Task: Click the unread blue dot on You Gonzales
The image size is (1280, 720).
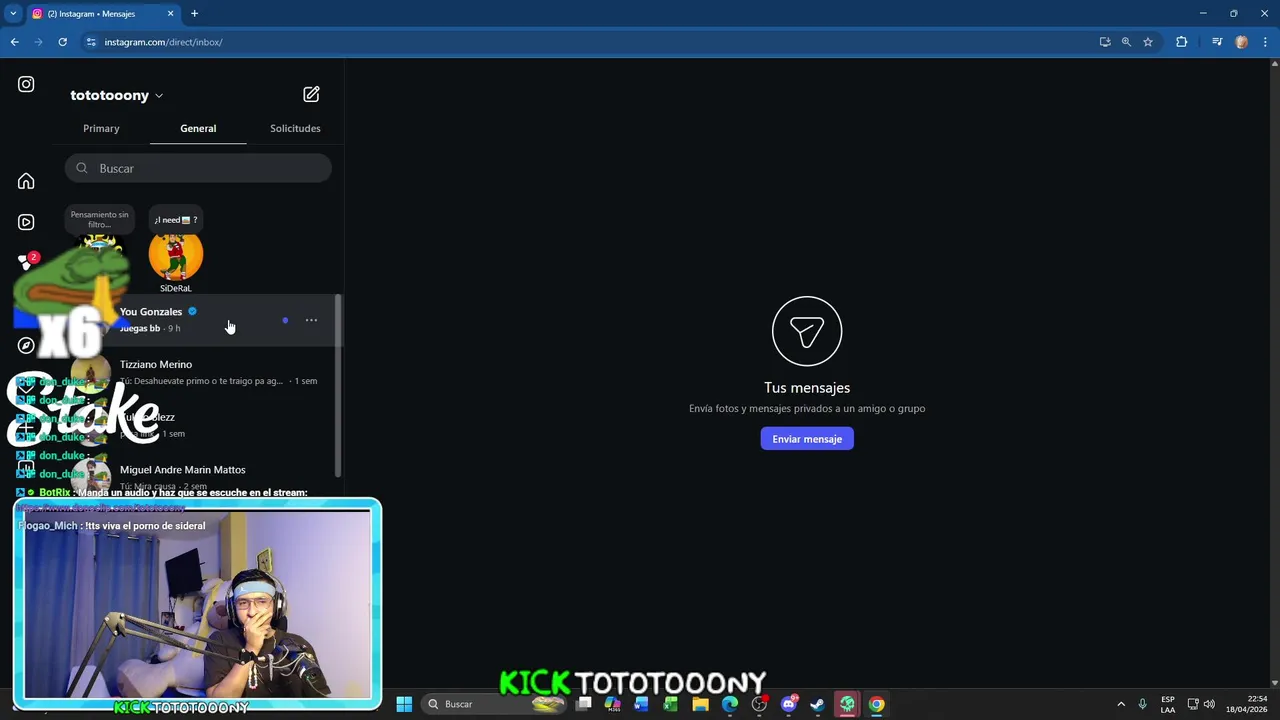Action: click(x=285, y=321)
